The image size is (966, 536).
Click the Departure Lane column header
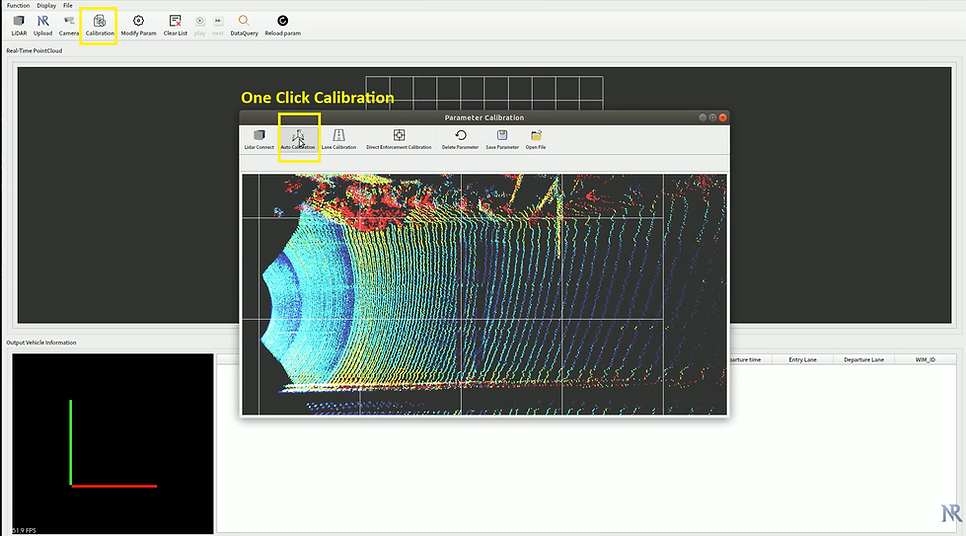[864, 360]
